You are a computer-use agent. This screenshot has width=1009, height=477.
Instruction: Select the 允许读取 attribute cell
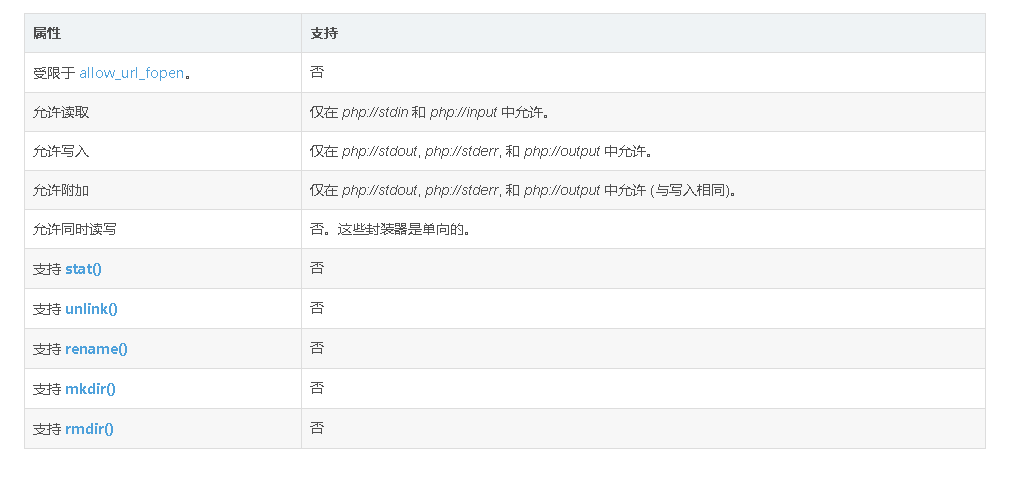(61, 112)
